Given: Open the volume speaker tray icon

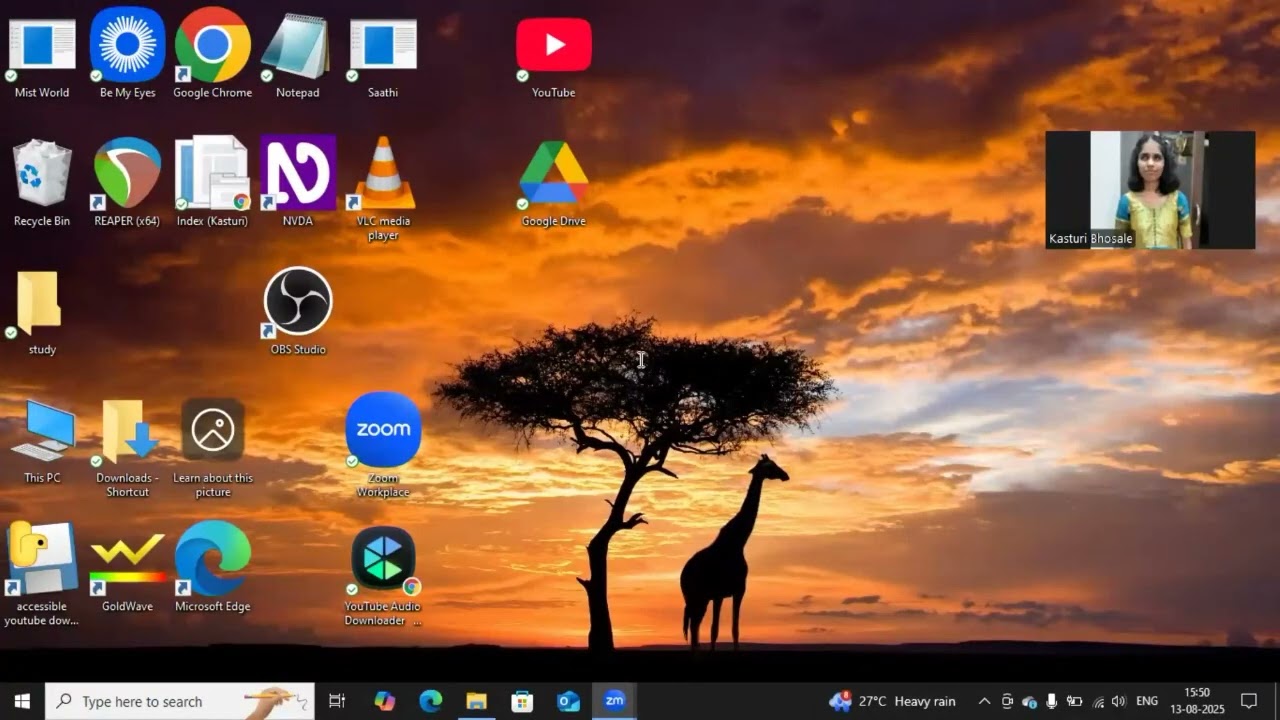Looking at the screenshot, I should pos(1118,701).
